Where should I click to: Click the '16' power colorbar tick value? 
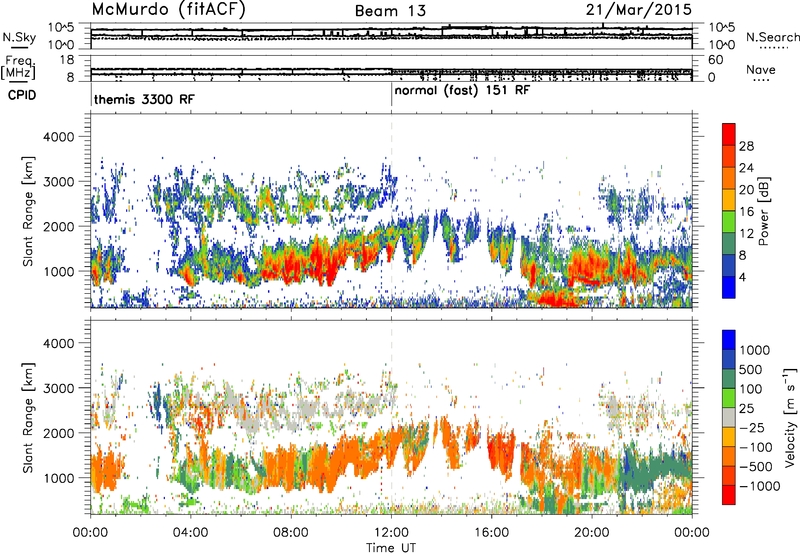click(746, 212)
